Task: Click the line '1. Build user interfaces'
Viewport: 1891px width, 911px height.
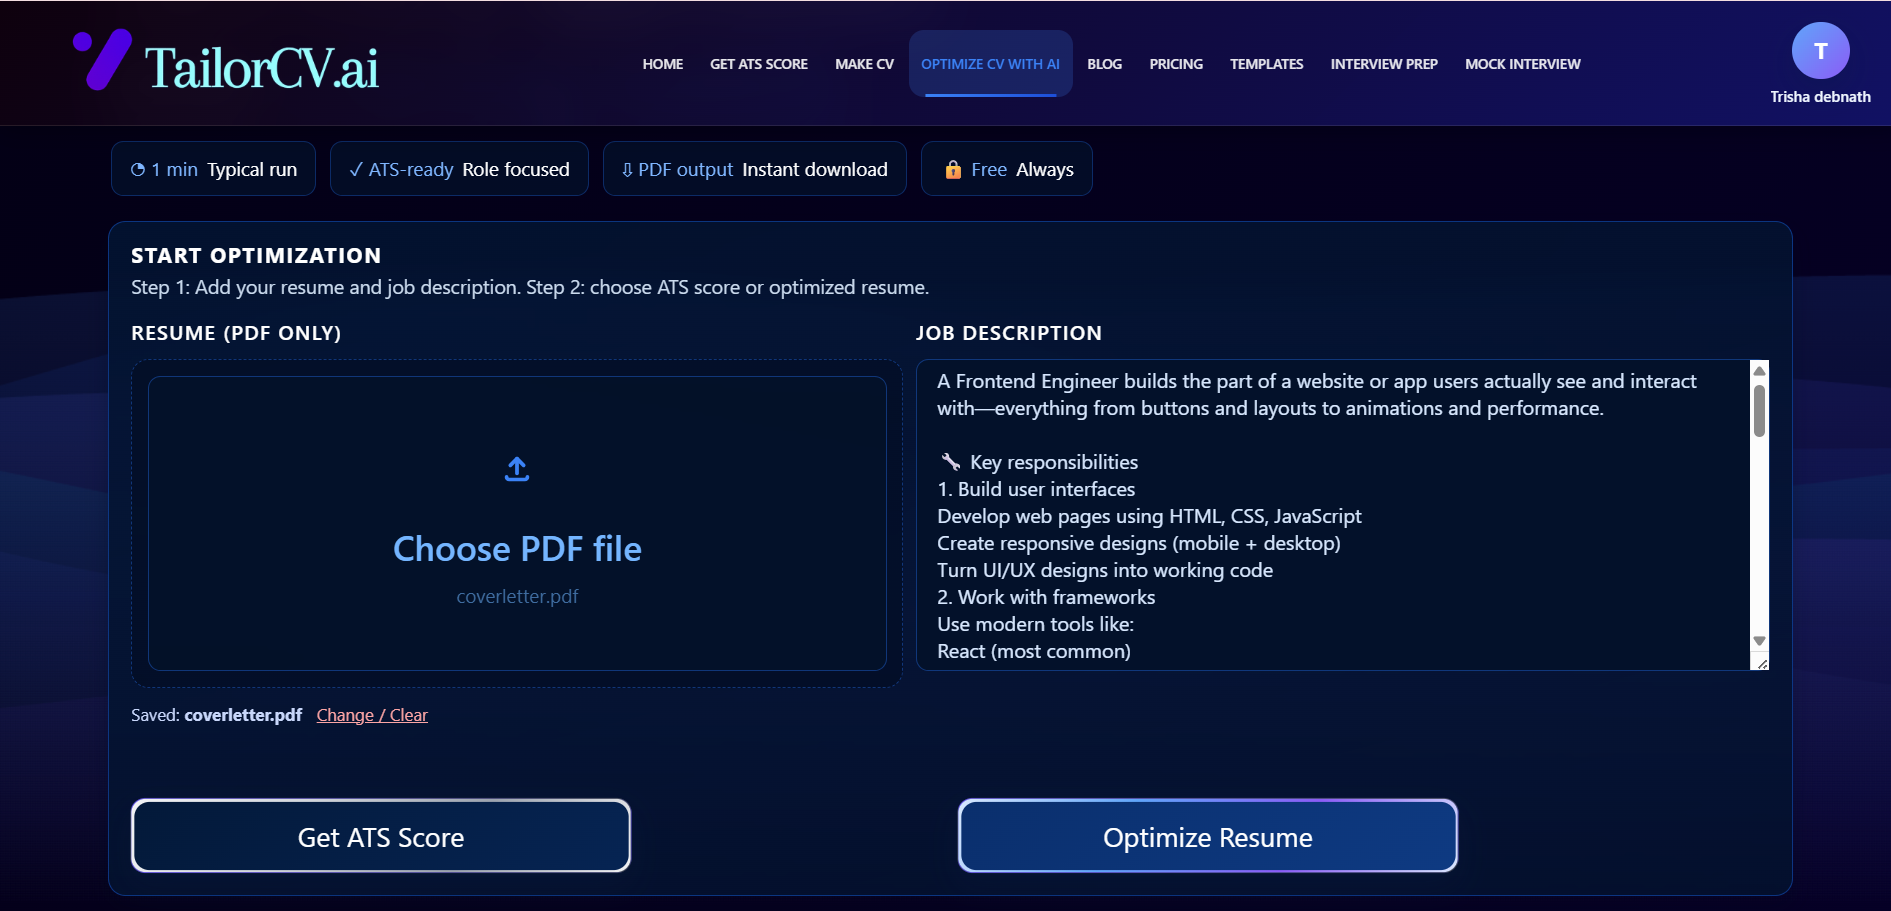Action: click(x=1036, y=489)
